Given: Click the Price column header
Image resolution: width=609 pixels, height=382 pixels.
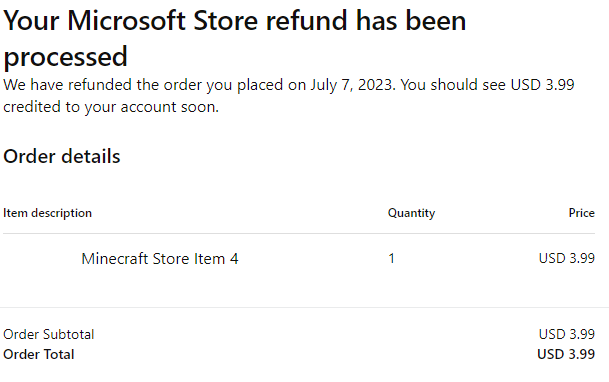Looking at the screenshot, I should (581, 213).
